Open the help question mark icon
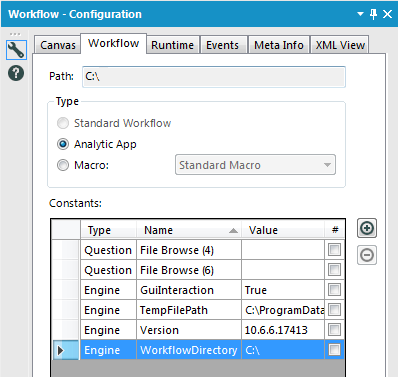Viewport: 398px width, 377px height. pyautogui.click(x=16, y=73)
